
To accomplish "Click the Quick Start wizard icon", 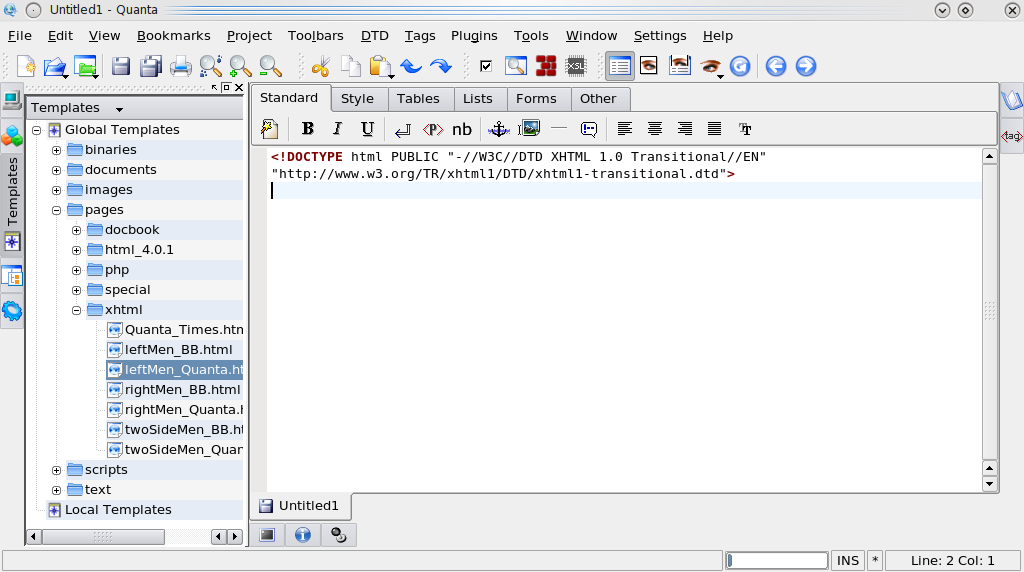I will [x=269, y=129].
